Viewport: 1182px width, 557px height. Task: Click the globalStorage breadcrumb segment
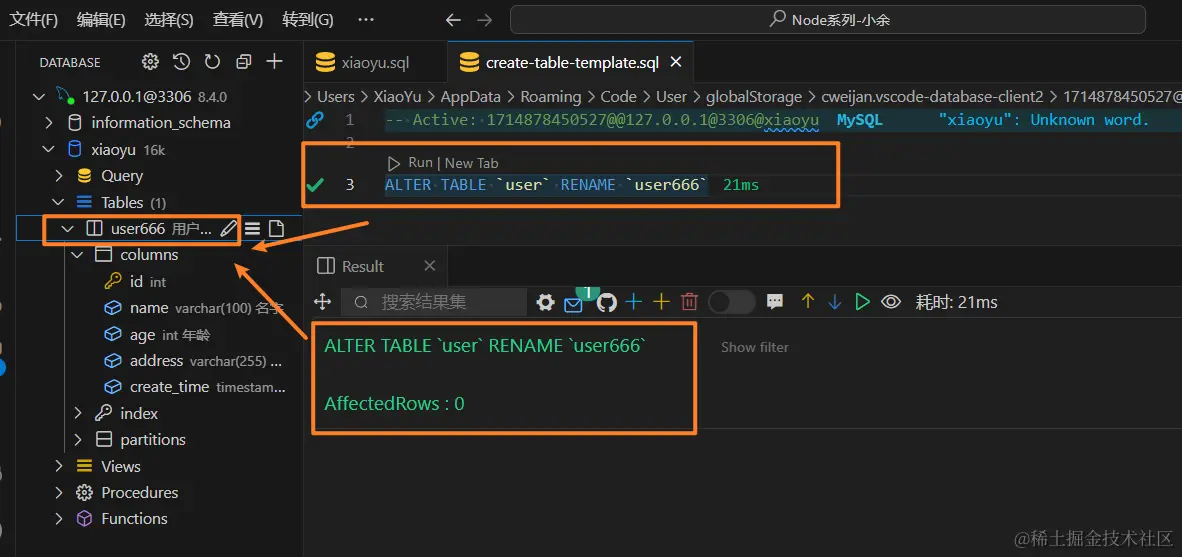[x=754, y=96]
